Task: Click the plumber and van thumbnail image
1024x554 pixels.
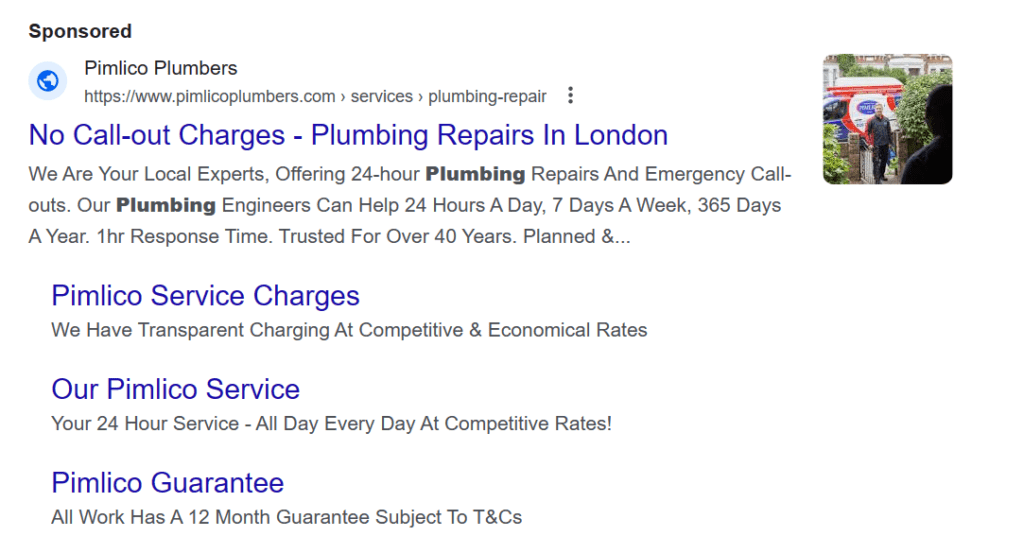Action: [888, 119]
